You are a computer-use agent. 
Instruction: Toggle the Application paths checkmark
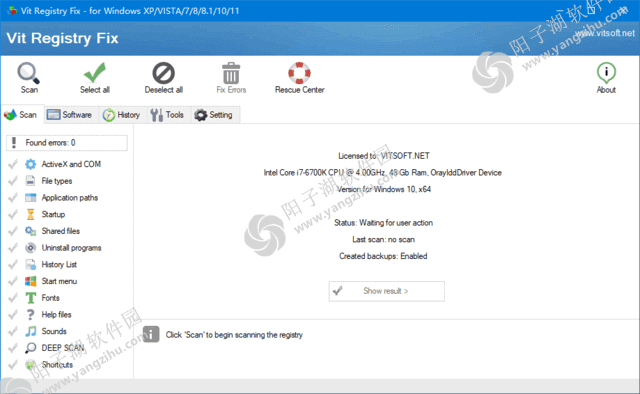13,198
